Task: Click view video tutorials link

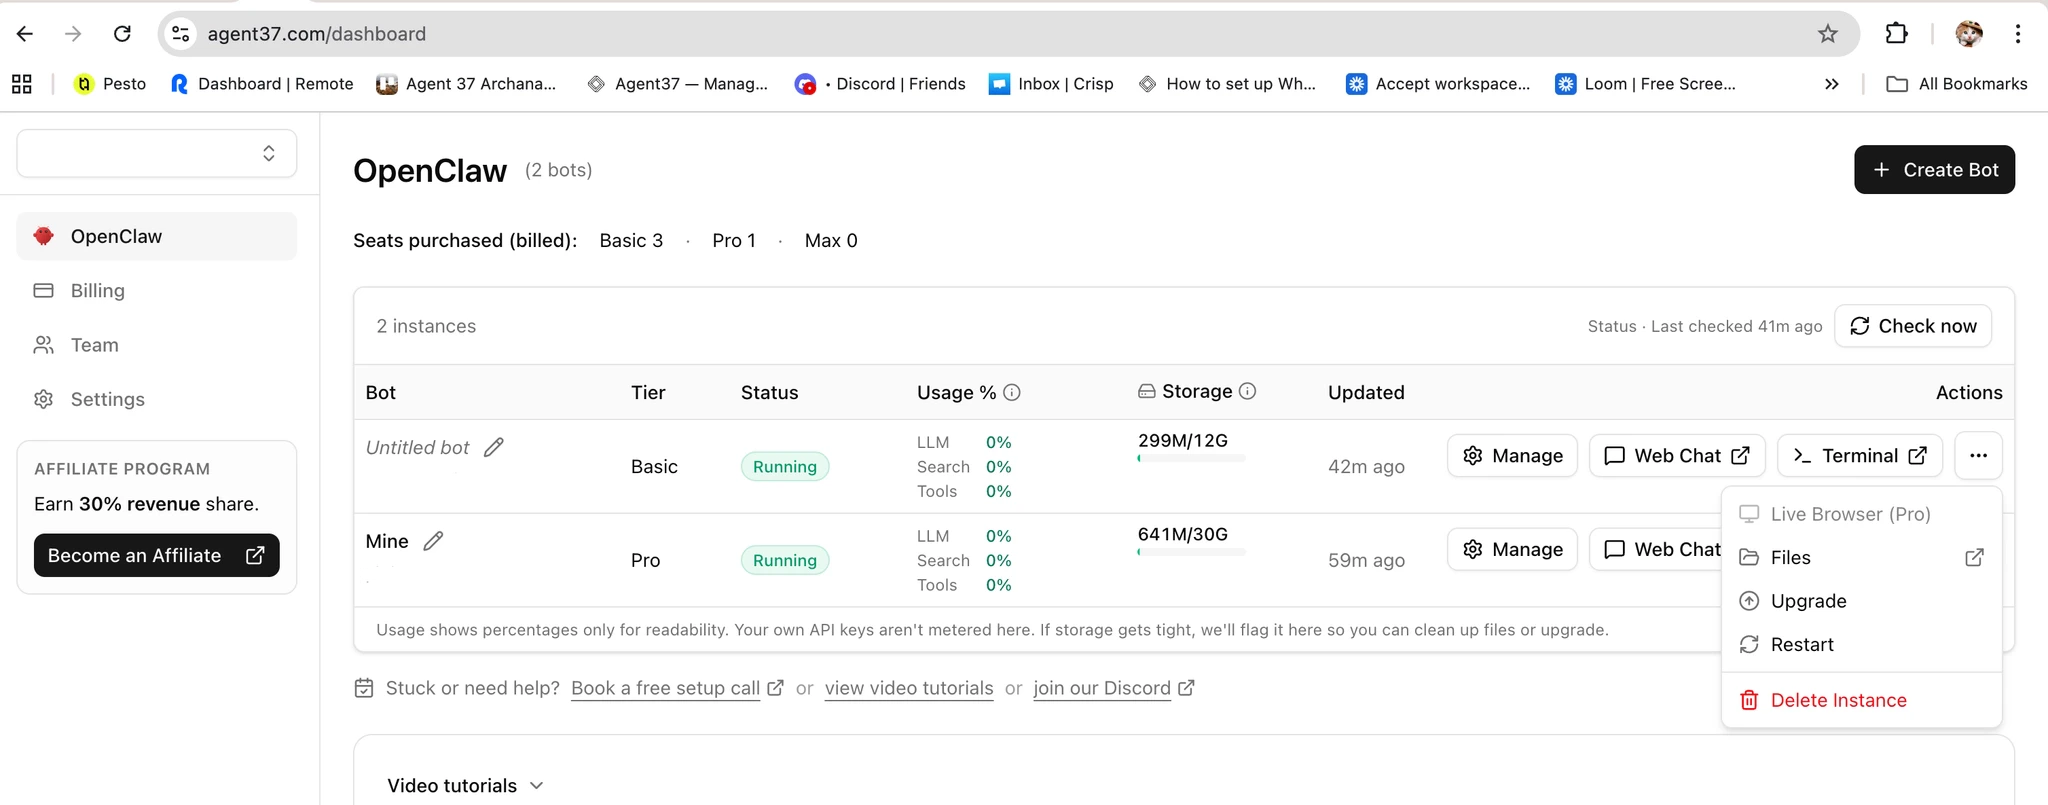Action: pyautogui.click(x=909, y=688)
